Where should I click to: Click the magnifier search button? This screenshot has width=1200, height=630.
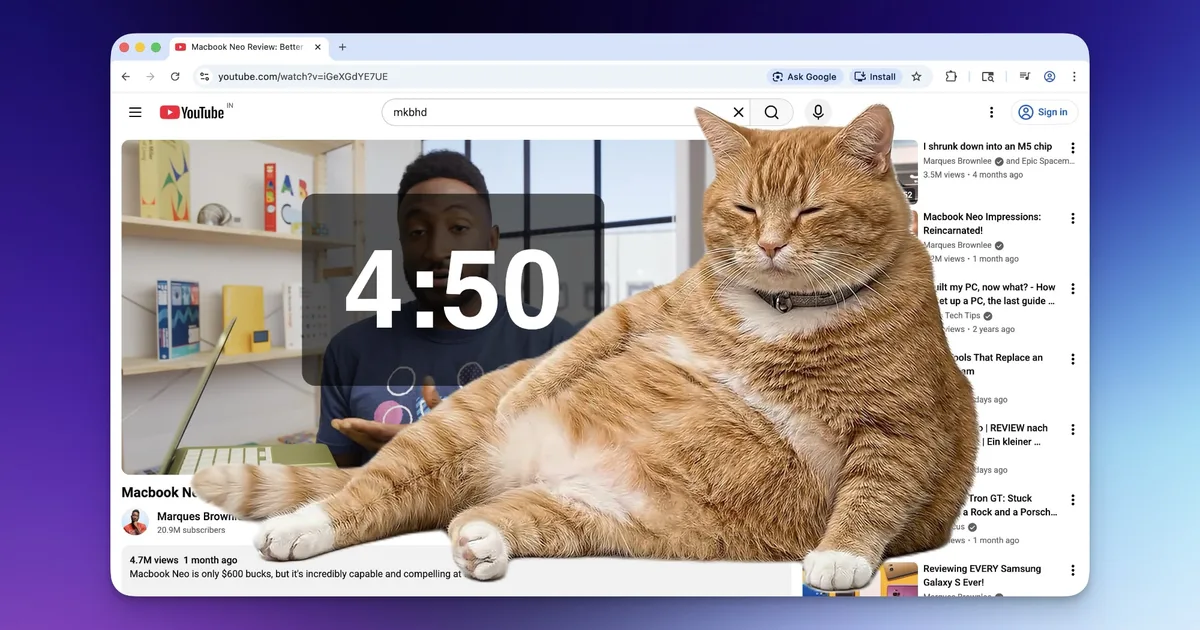pos(772,113)
